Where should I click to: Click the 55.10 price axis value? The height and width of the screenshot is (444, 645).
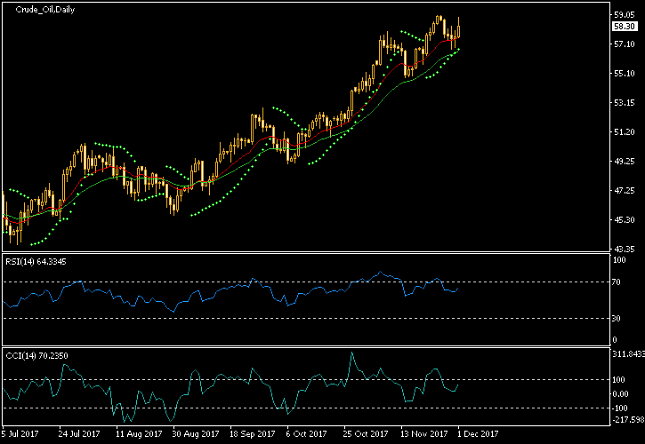(x=624, y=73)
